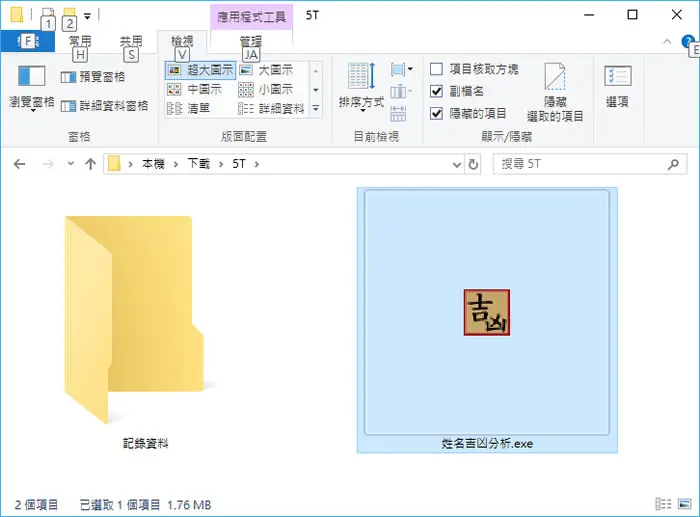
Task: Select 超大圖示 extra large icons layout
Action: click(x=200, y=70)
